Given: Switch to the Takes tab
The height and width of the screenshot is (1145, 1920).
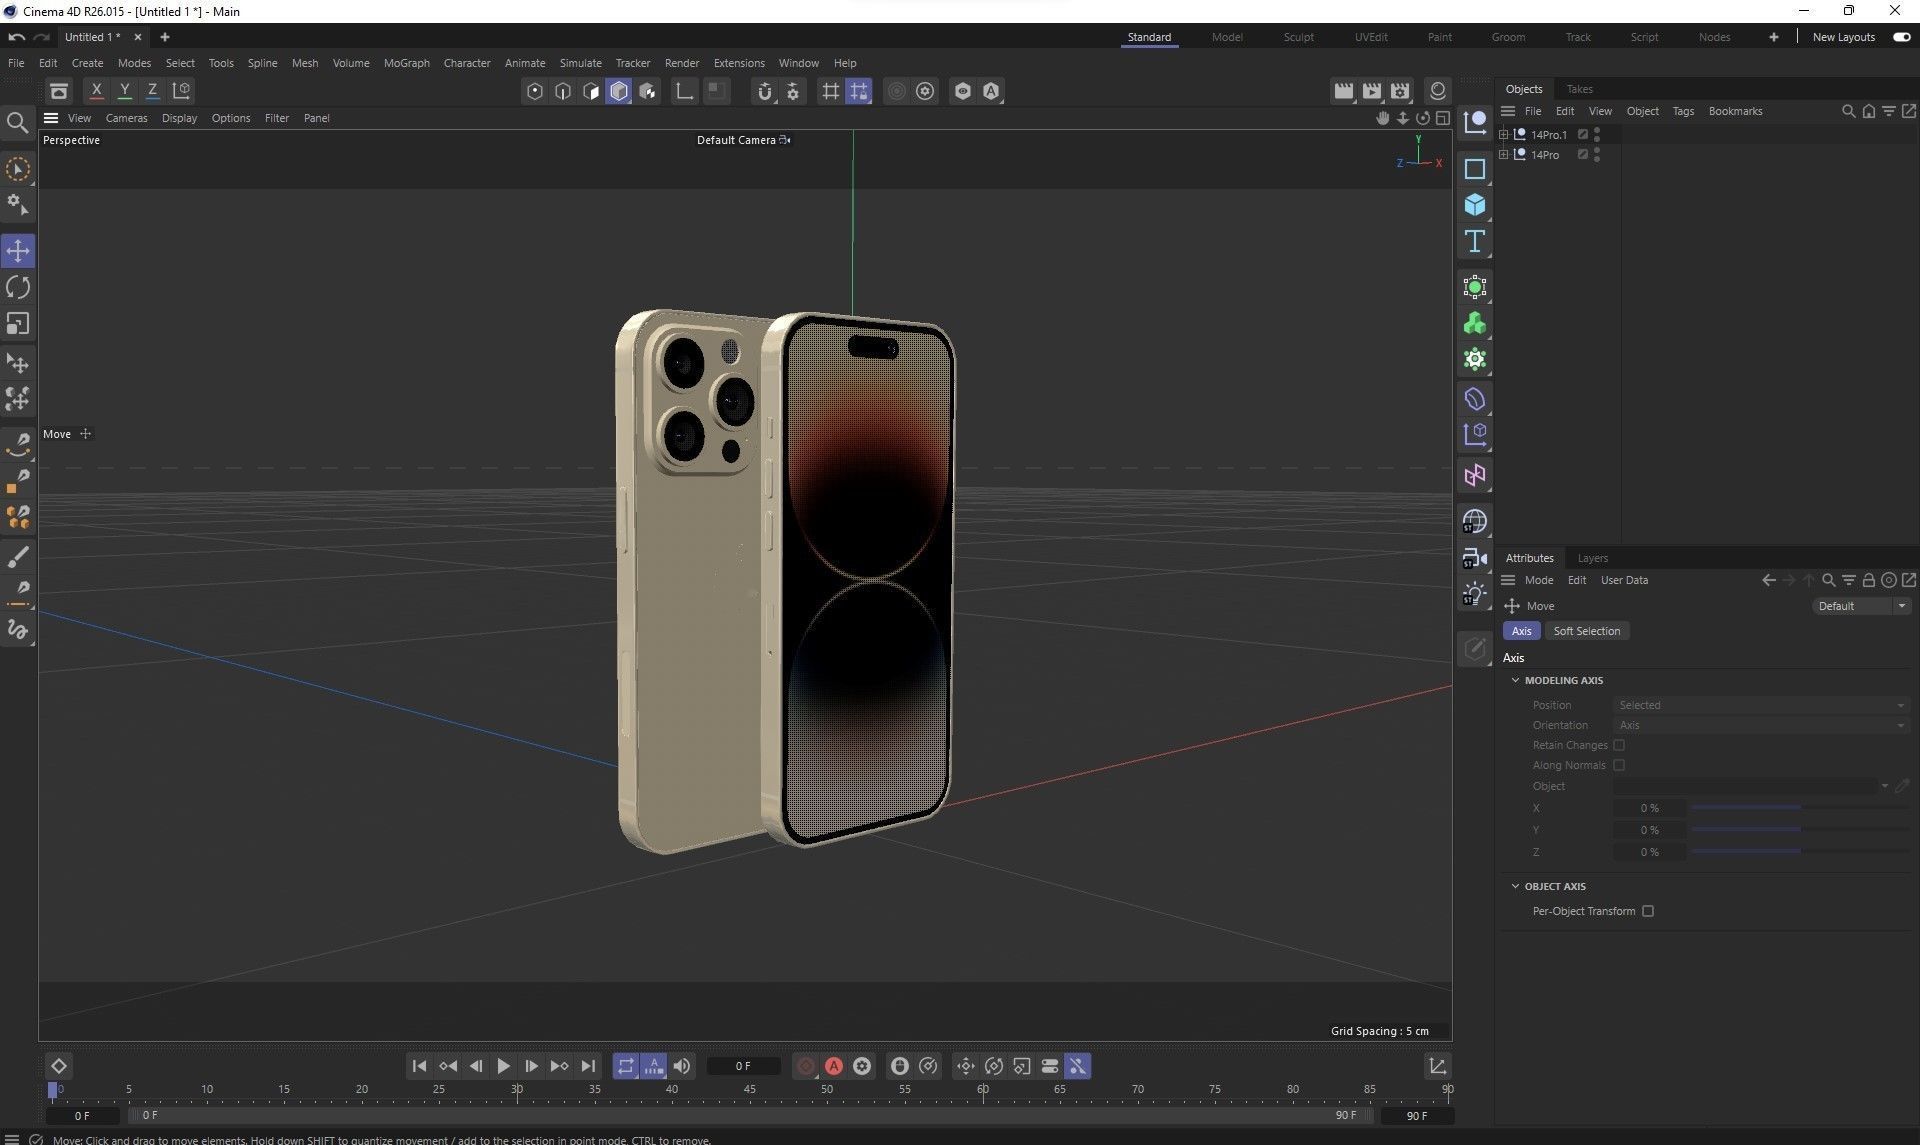Looking at the screenshot, I should (x=1579, y=89).
